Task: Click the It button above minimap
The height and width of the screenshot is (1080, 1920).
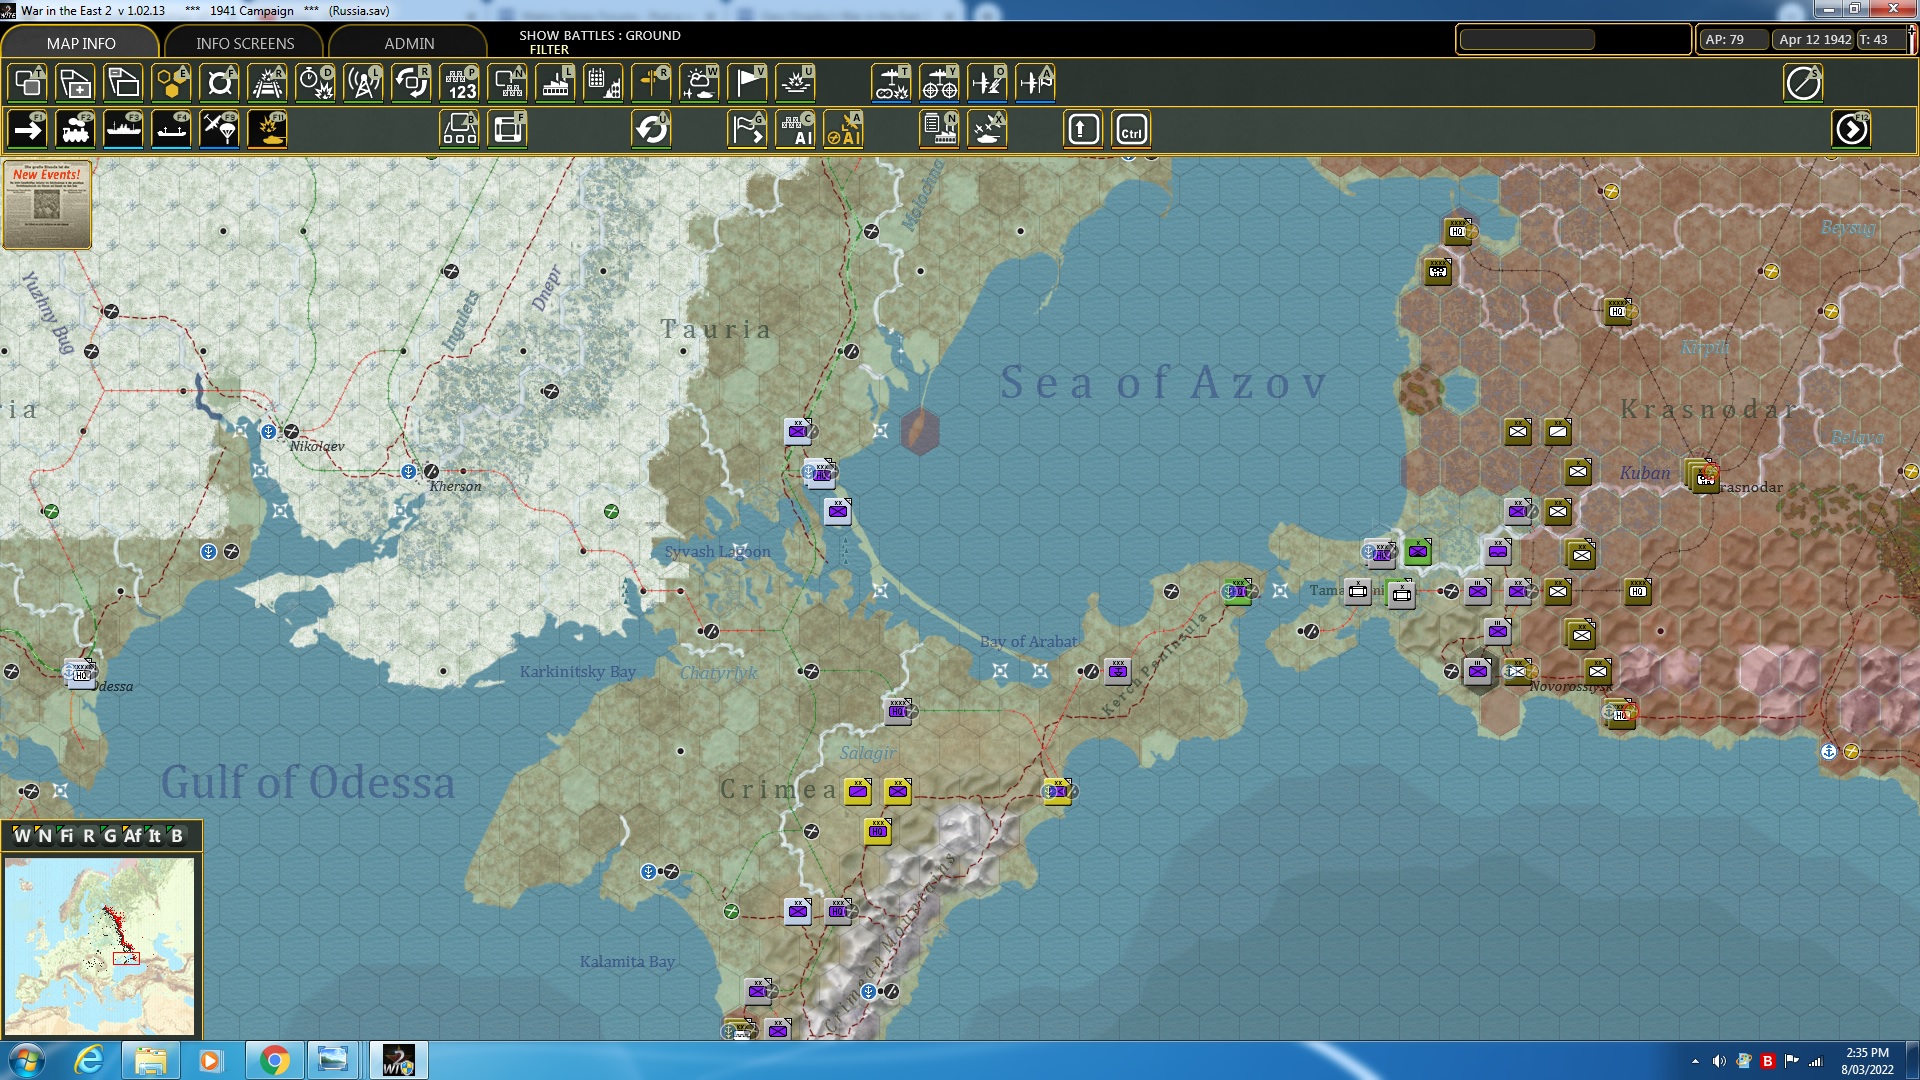Action: click(x=155, y=836)
